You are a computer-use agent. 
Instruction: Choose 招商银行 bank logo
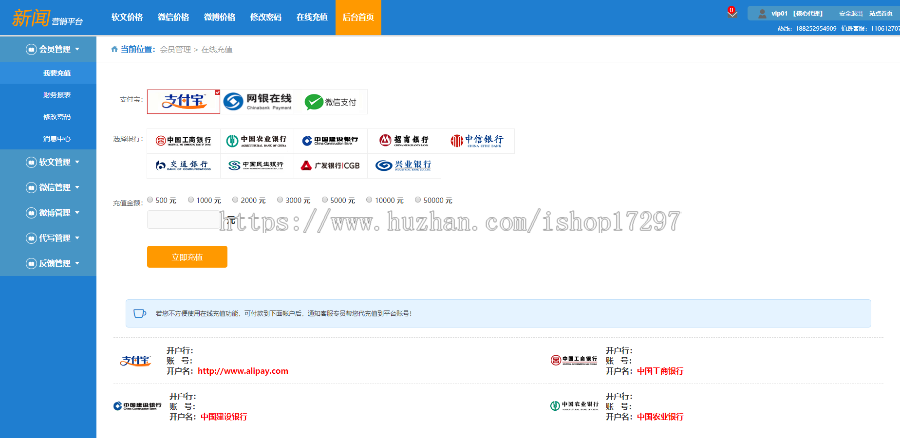tap(404, 141)
